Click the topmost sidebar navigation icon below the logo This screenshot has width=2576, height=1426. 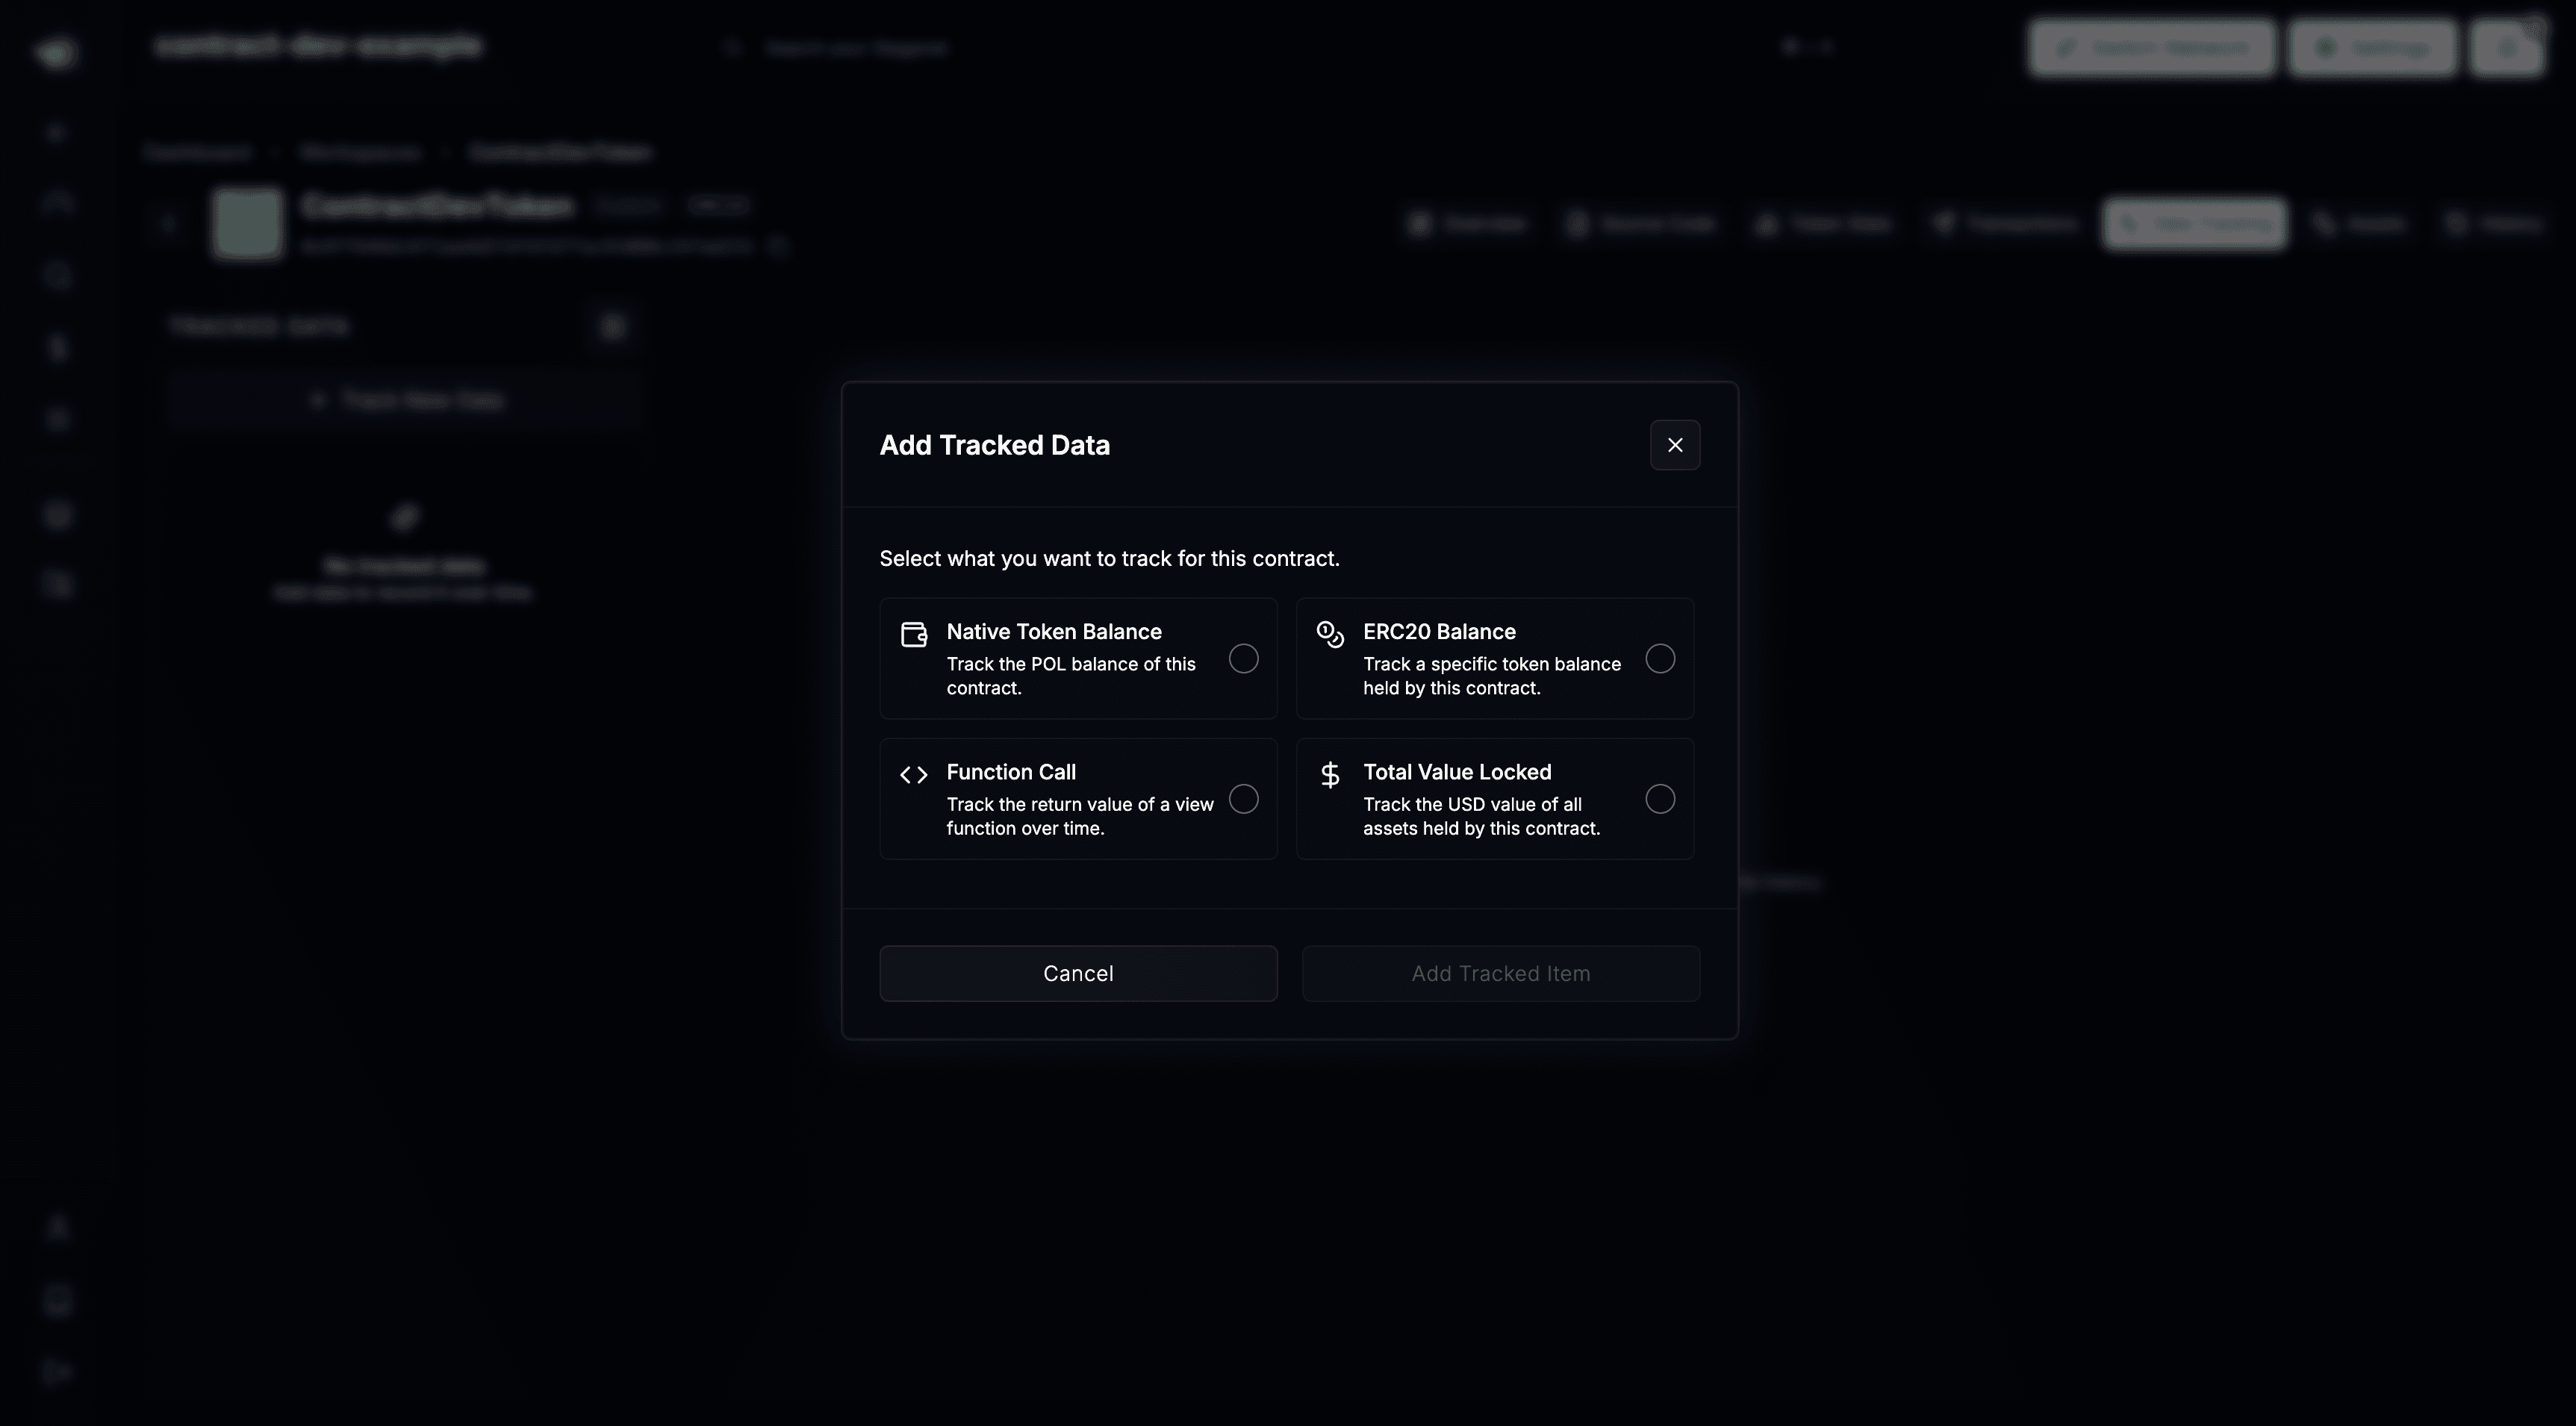(56, 131)
